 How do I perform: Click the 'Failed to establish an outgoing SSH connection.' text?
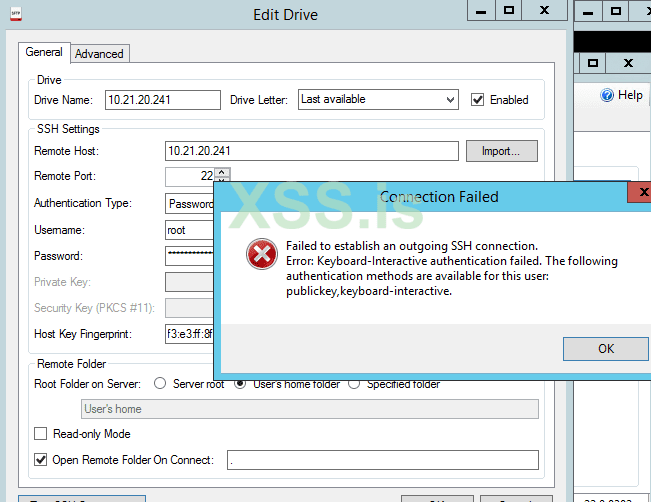412,246
